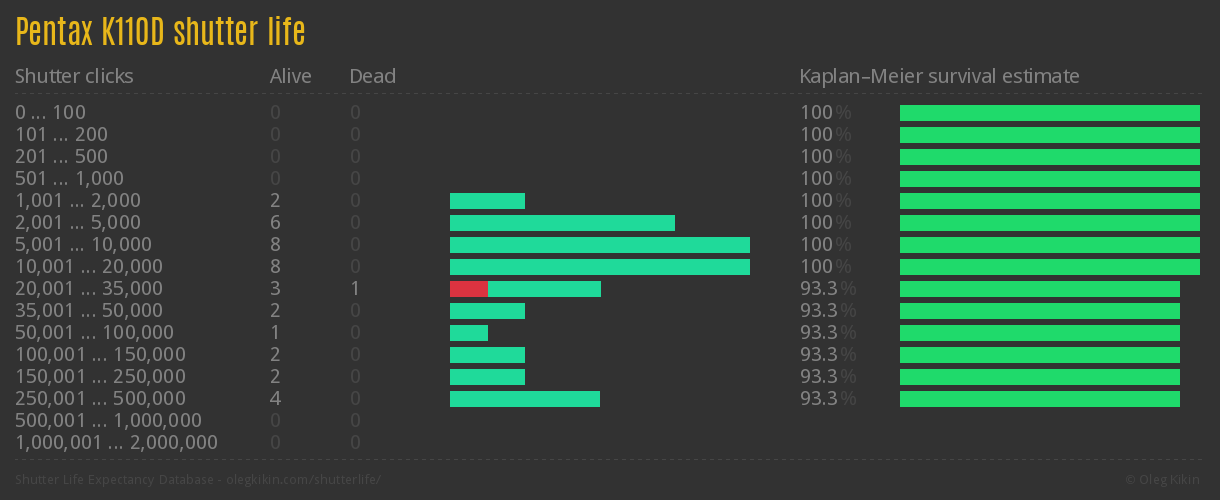The height and width of the screenshot is (500, 1220).
Task: Open the olegkikin.com/shutterlife footer link
Action: coord(197,479)
